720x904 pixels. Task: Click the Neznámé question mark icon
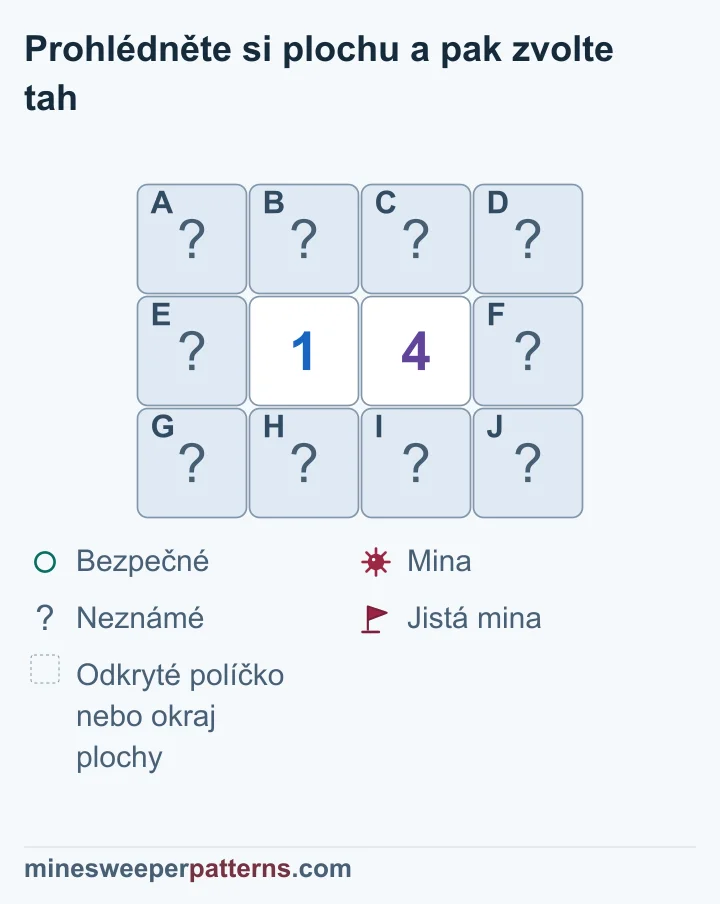(x=45, y=618)
